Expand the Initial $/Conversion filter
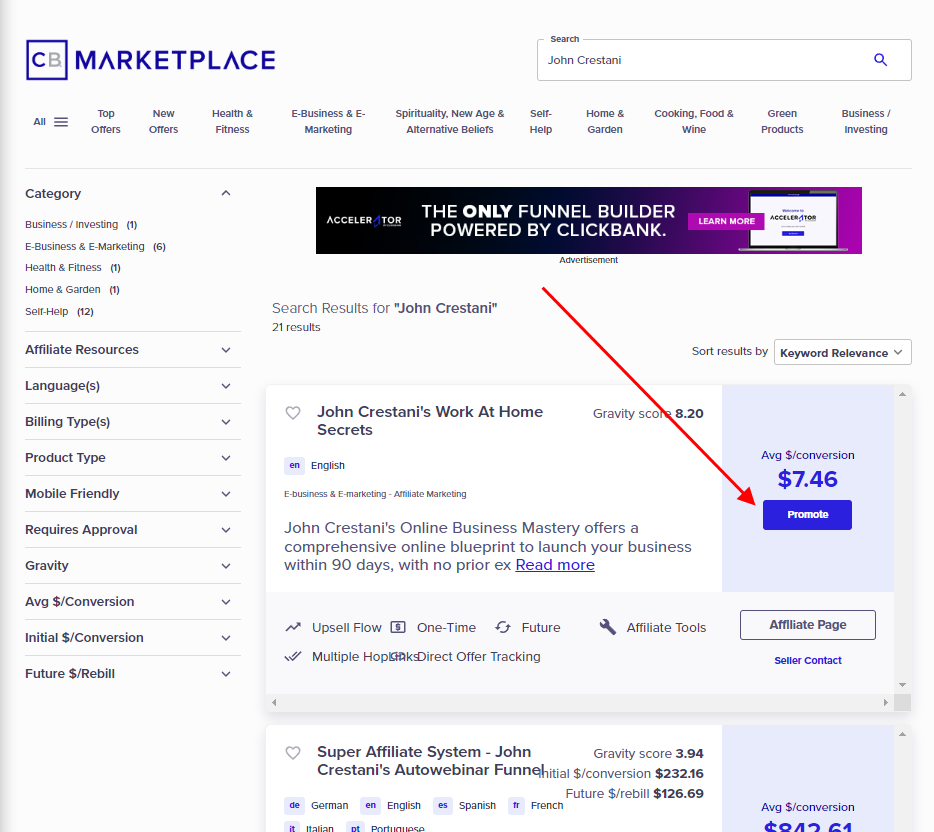Image resolution: width=934 pixels, height=832 pixels. click(x=226, y=638)
